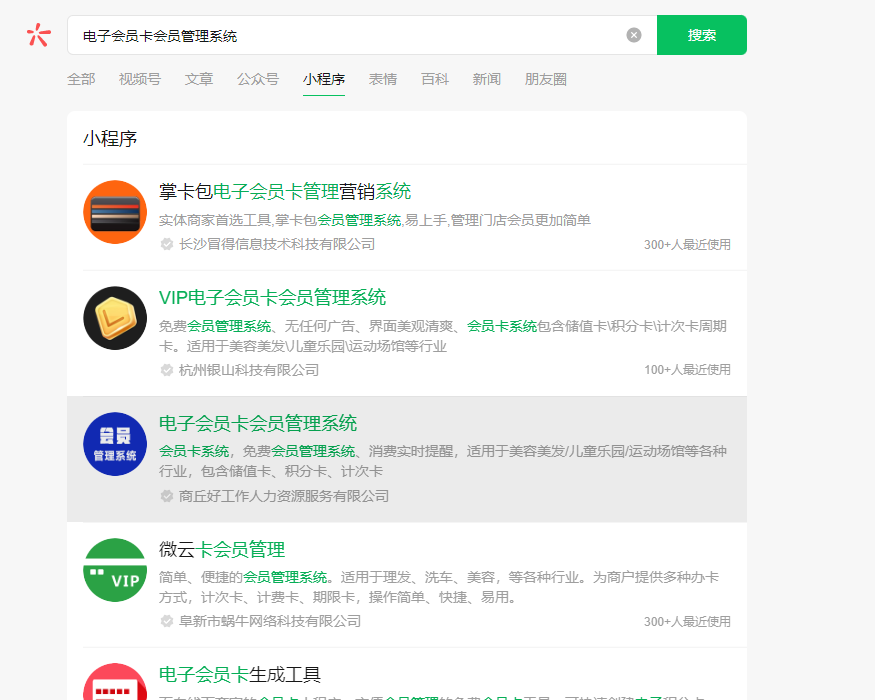Click the company name 长沙冒得信息技术科技有限公司

click(277, 244)
